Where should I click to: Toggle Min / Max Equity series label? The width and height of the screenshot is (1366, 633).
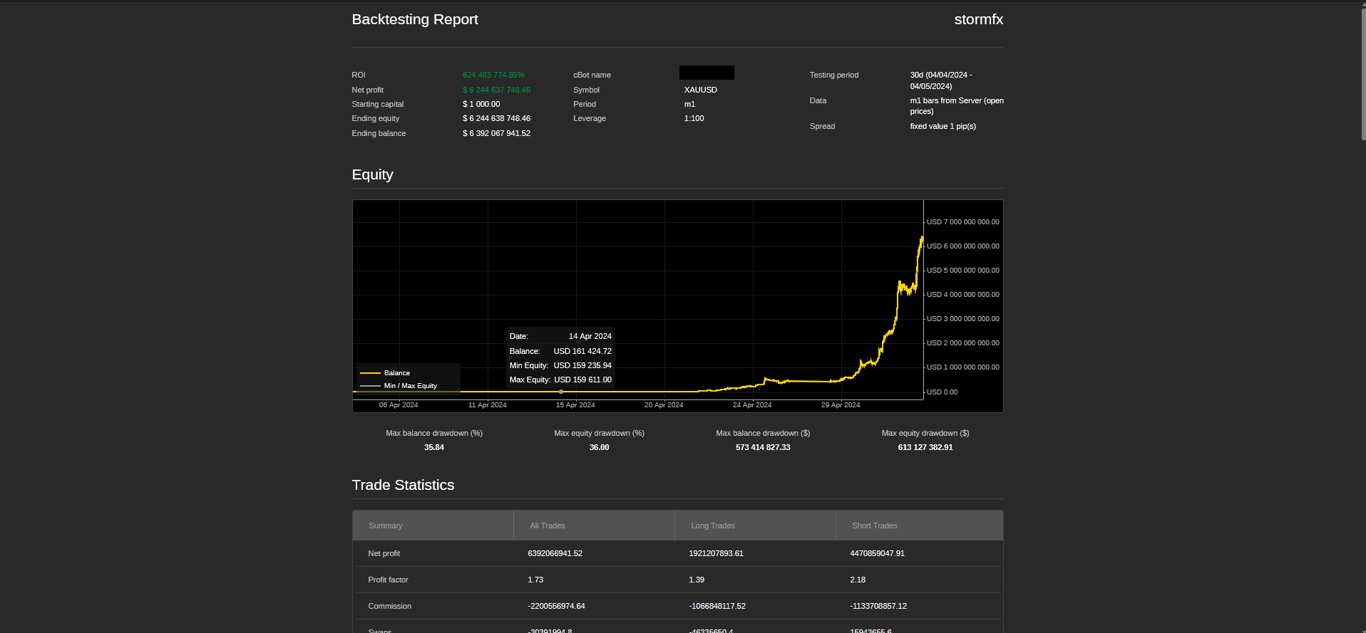[410, 386]
